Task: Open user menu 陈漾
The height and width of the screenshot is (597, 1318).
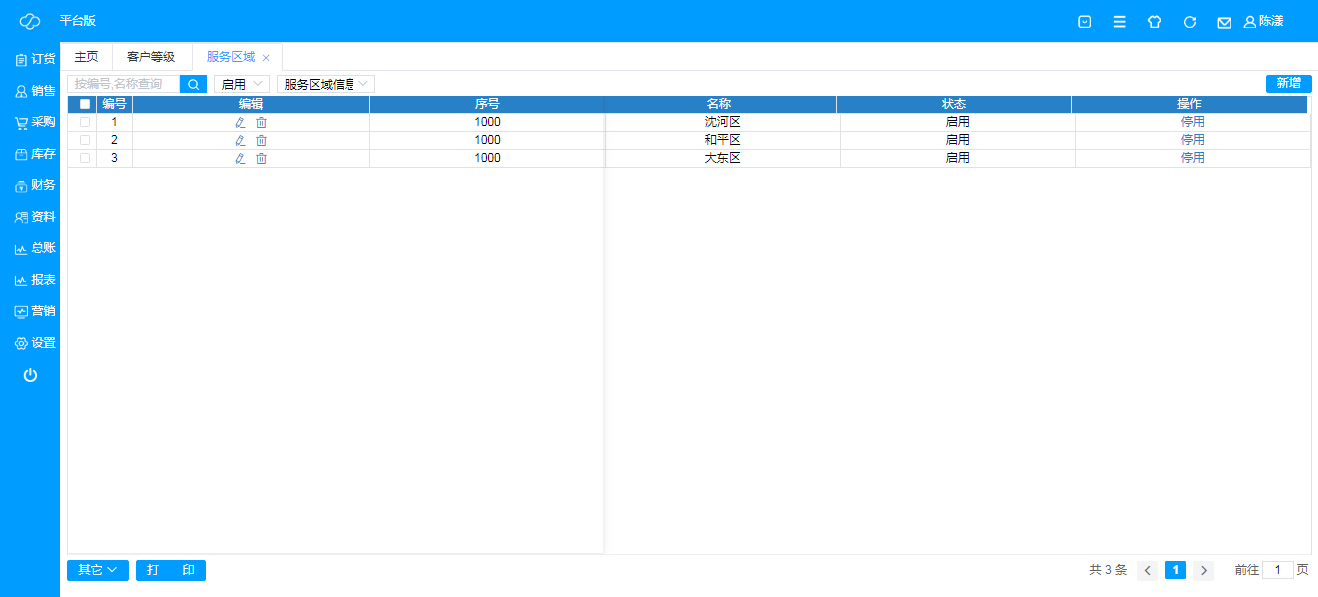Action: click(1264, 21)
